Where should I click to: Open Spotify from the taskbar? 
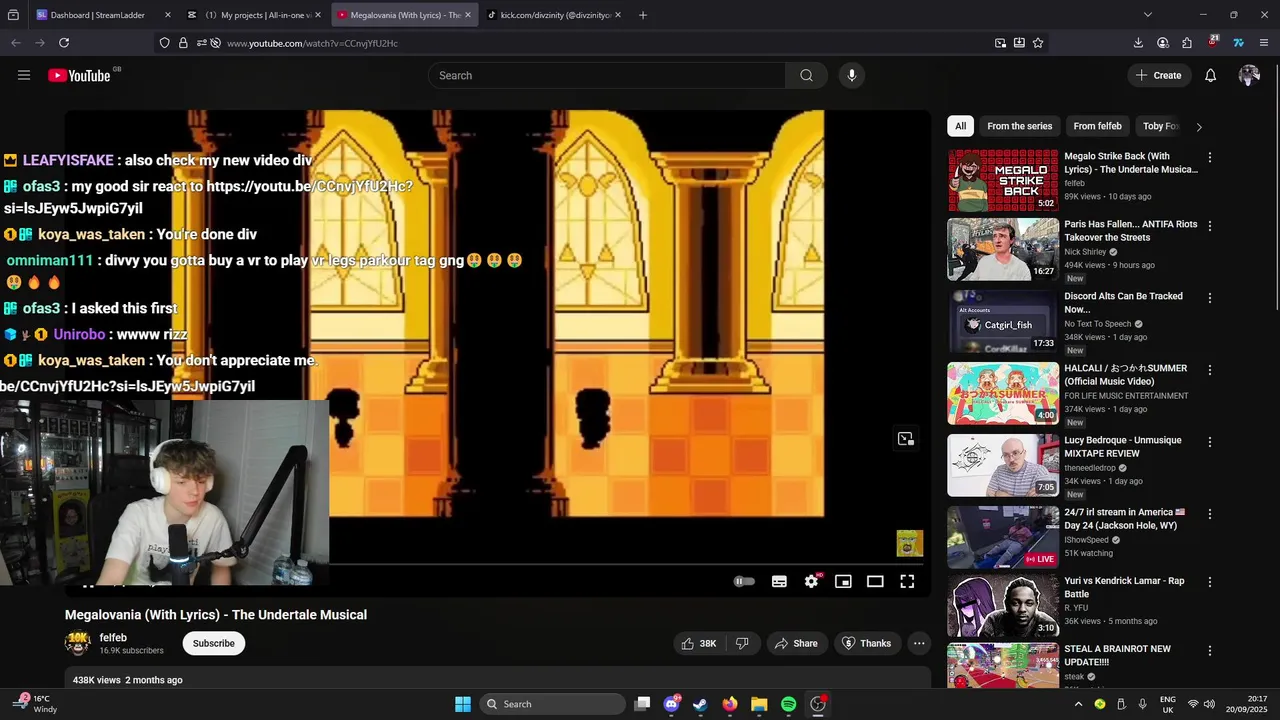788,704
